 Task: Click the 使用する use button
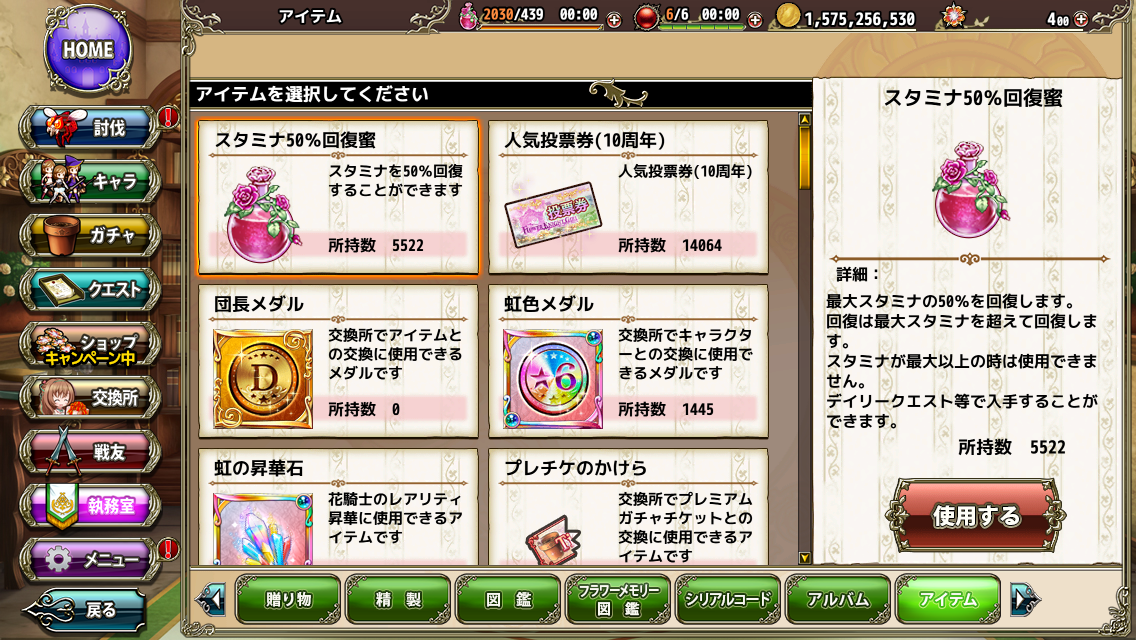click(x=976, y=515)
